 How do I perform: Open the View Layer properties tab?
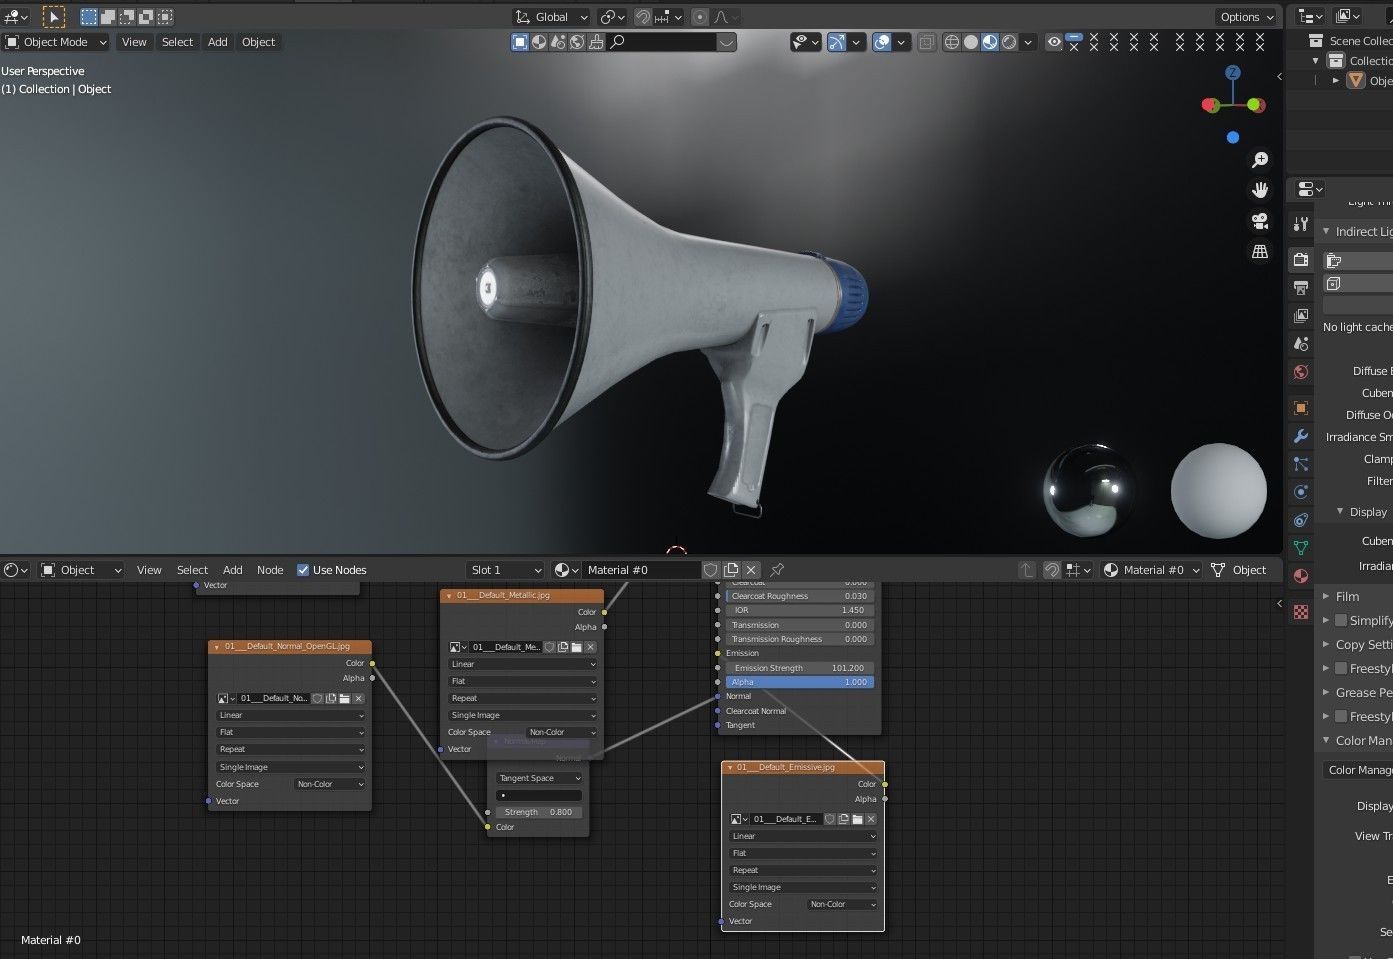[x=1300, y=316]
